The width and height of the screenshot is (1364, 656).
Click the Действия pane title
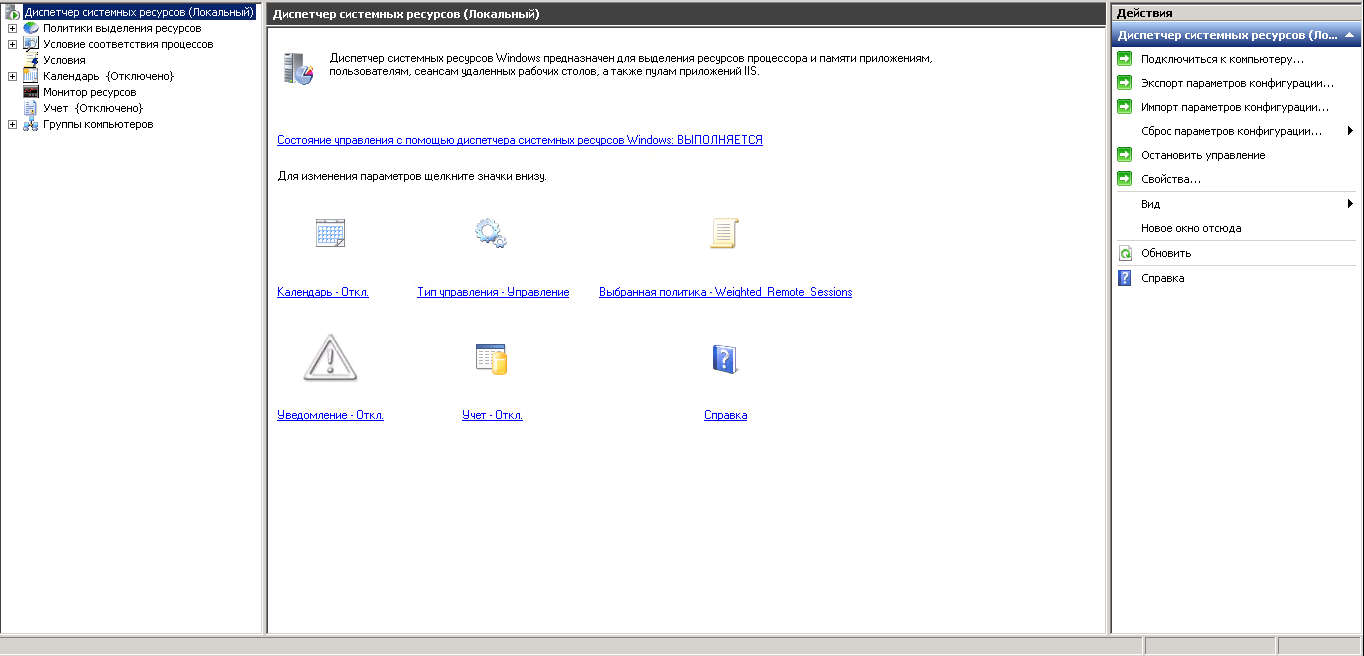(x=1144, y=13)
